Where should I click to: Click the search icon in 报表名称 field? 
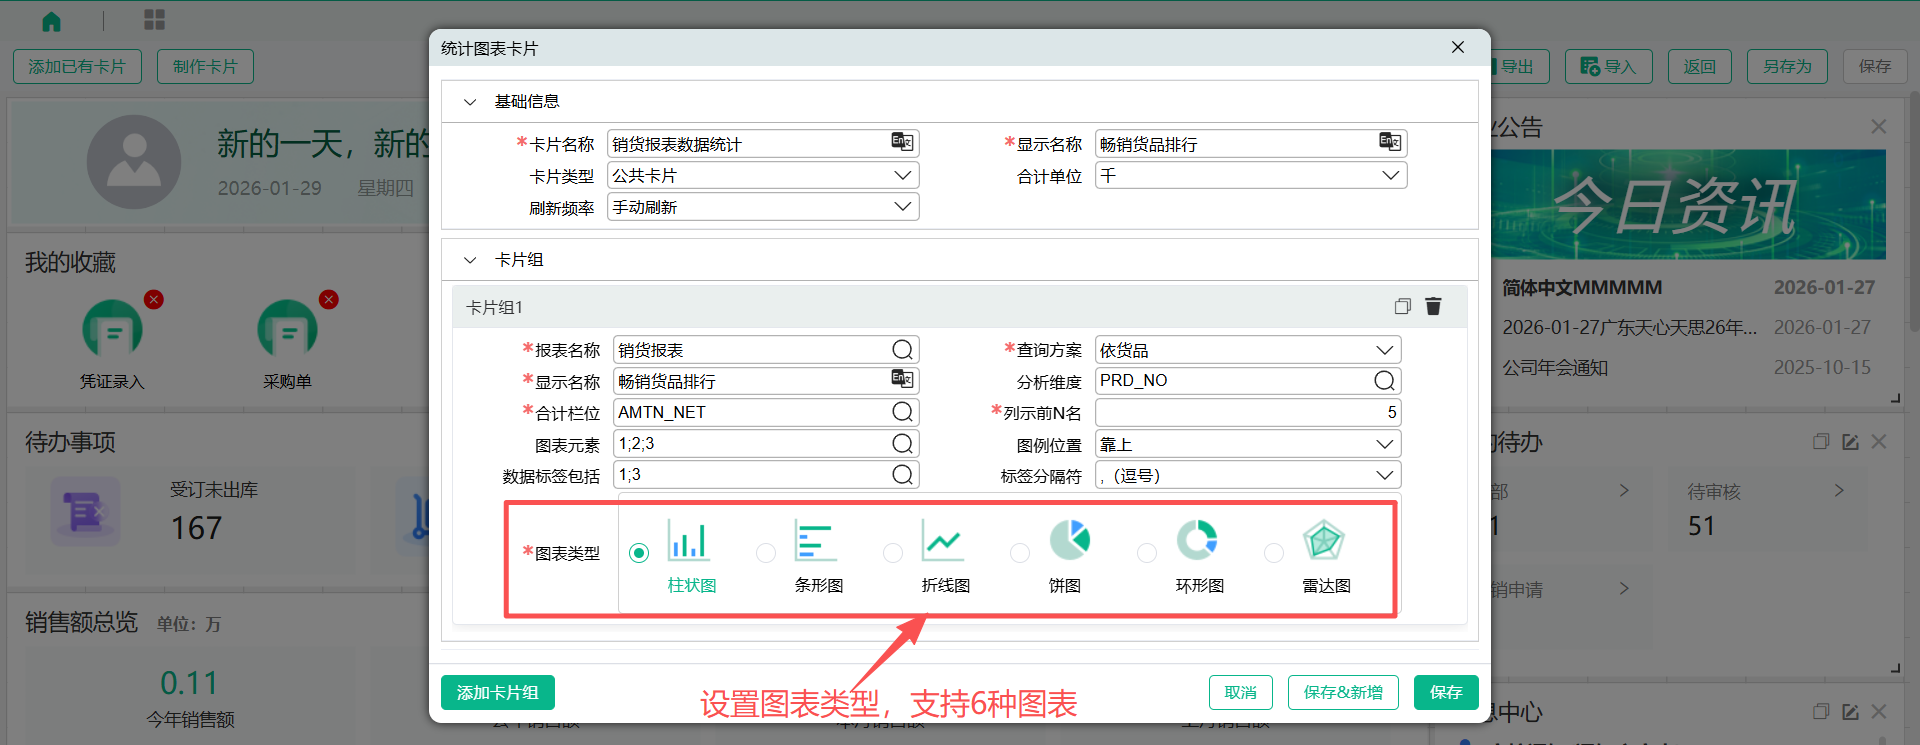click(x=902, y=349)
